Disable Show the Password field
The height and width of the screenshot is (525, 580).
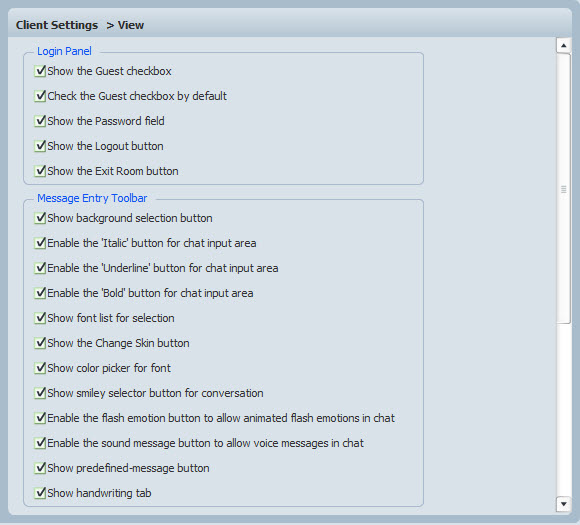40,121
